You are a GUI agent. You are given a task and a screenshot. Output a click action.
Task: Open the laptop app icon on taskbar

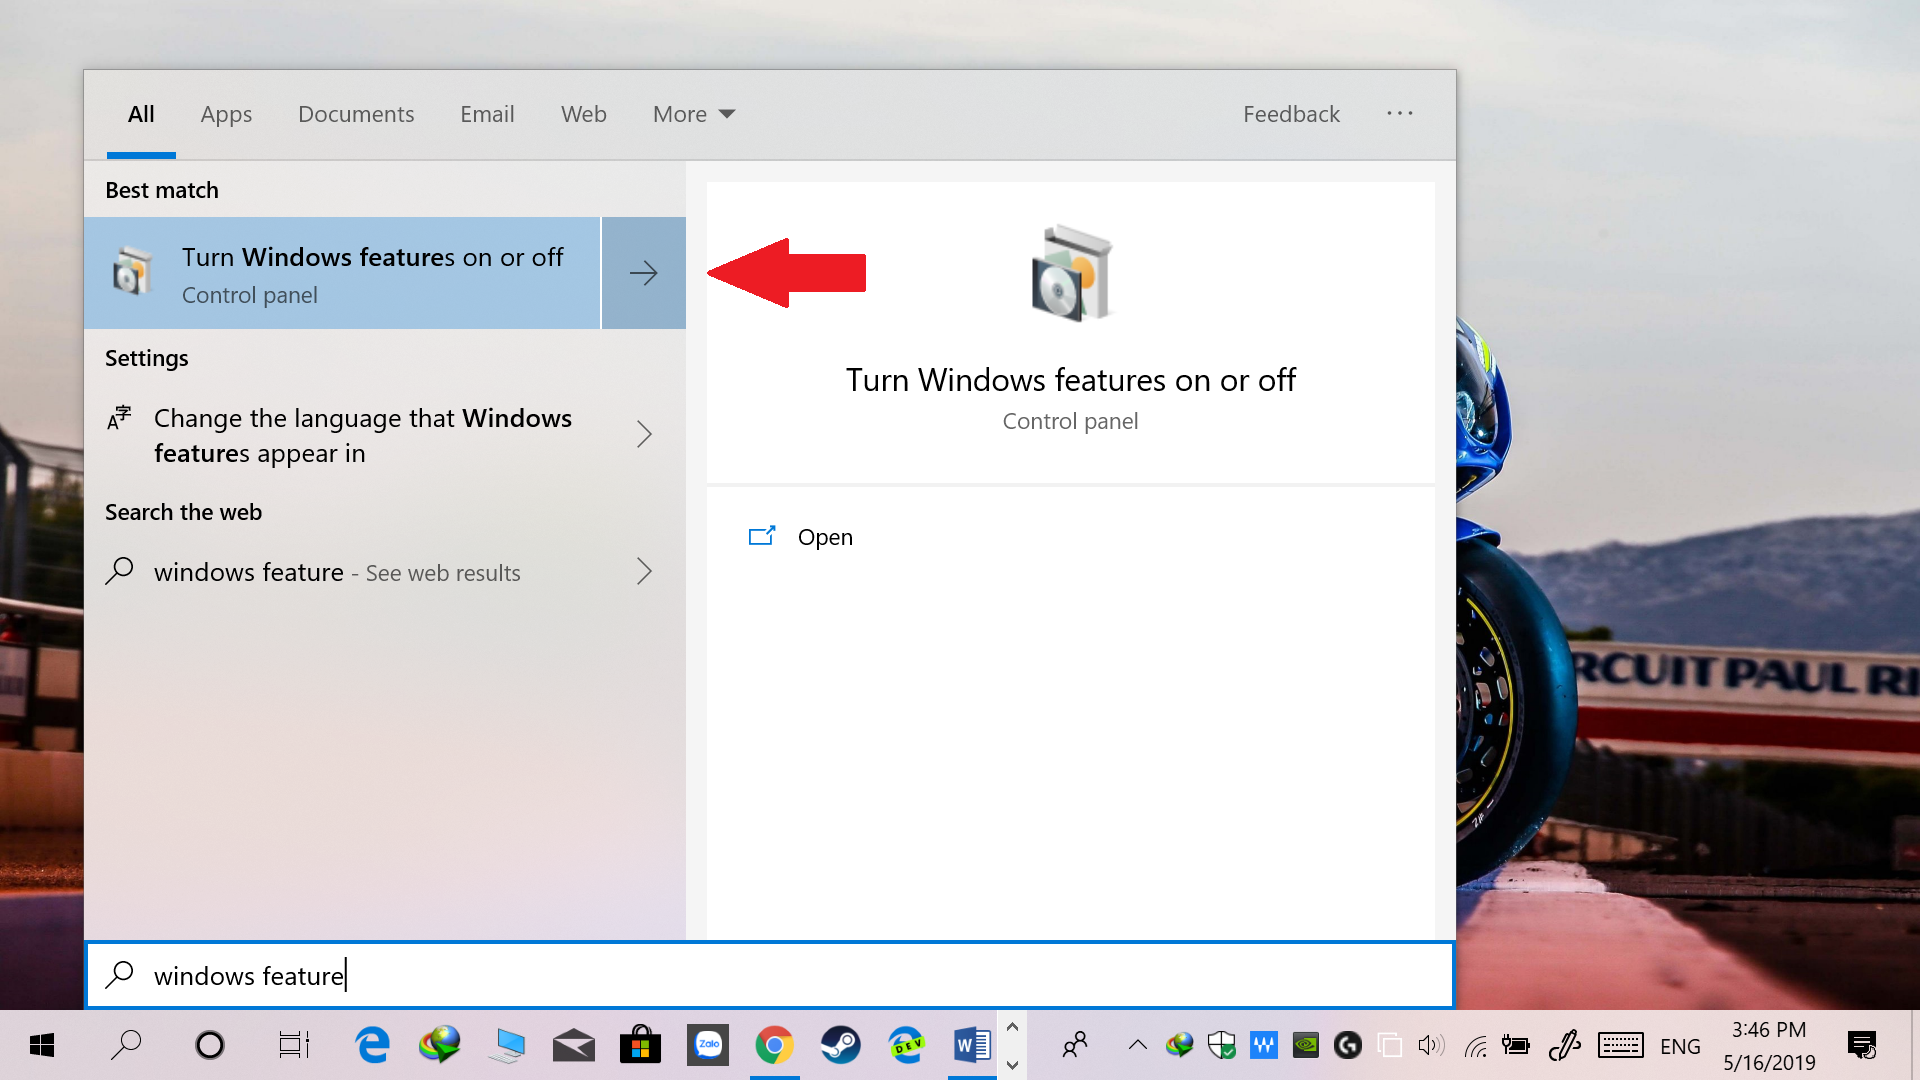[x=507, y=1046]
